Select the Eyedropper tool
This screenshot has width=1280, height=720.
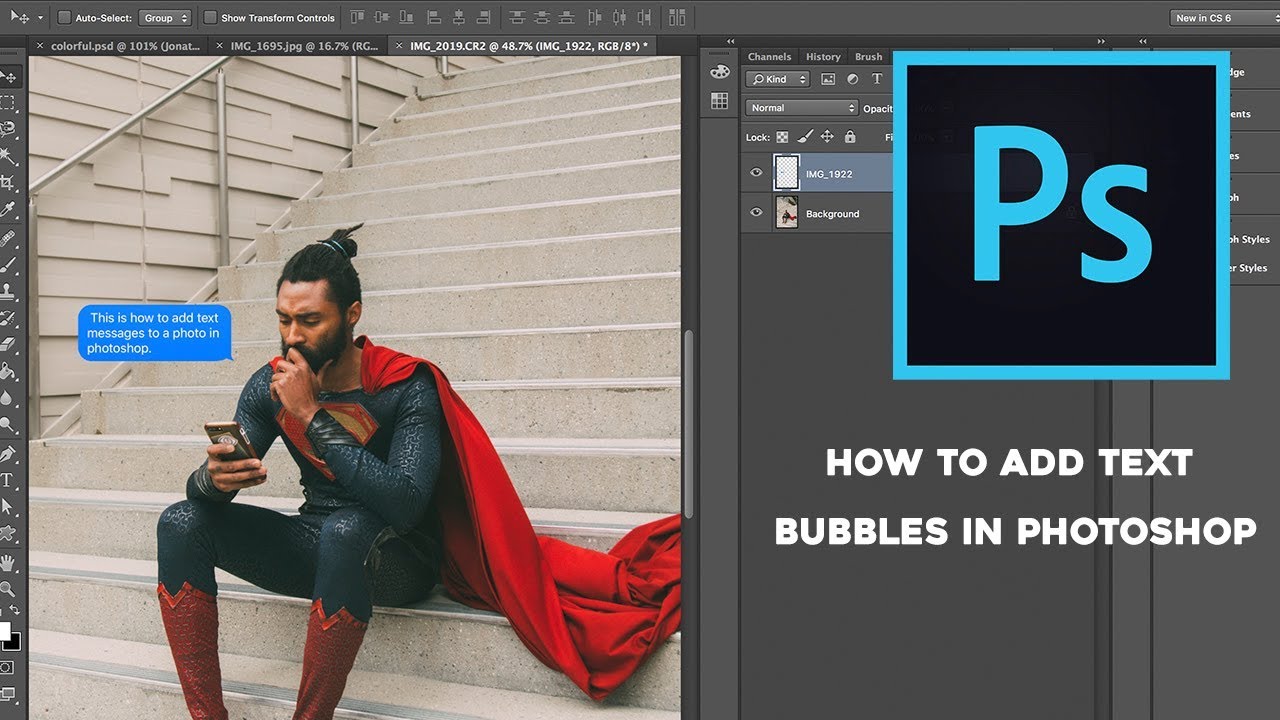tap(9, 210)
